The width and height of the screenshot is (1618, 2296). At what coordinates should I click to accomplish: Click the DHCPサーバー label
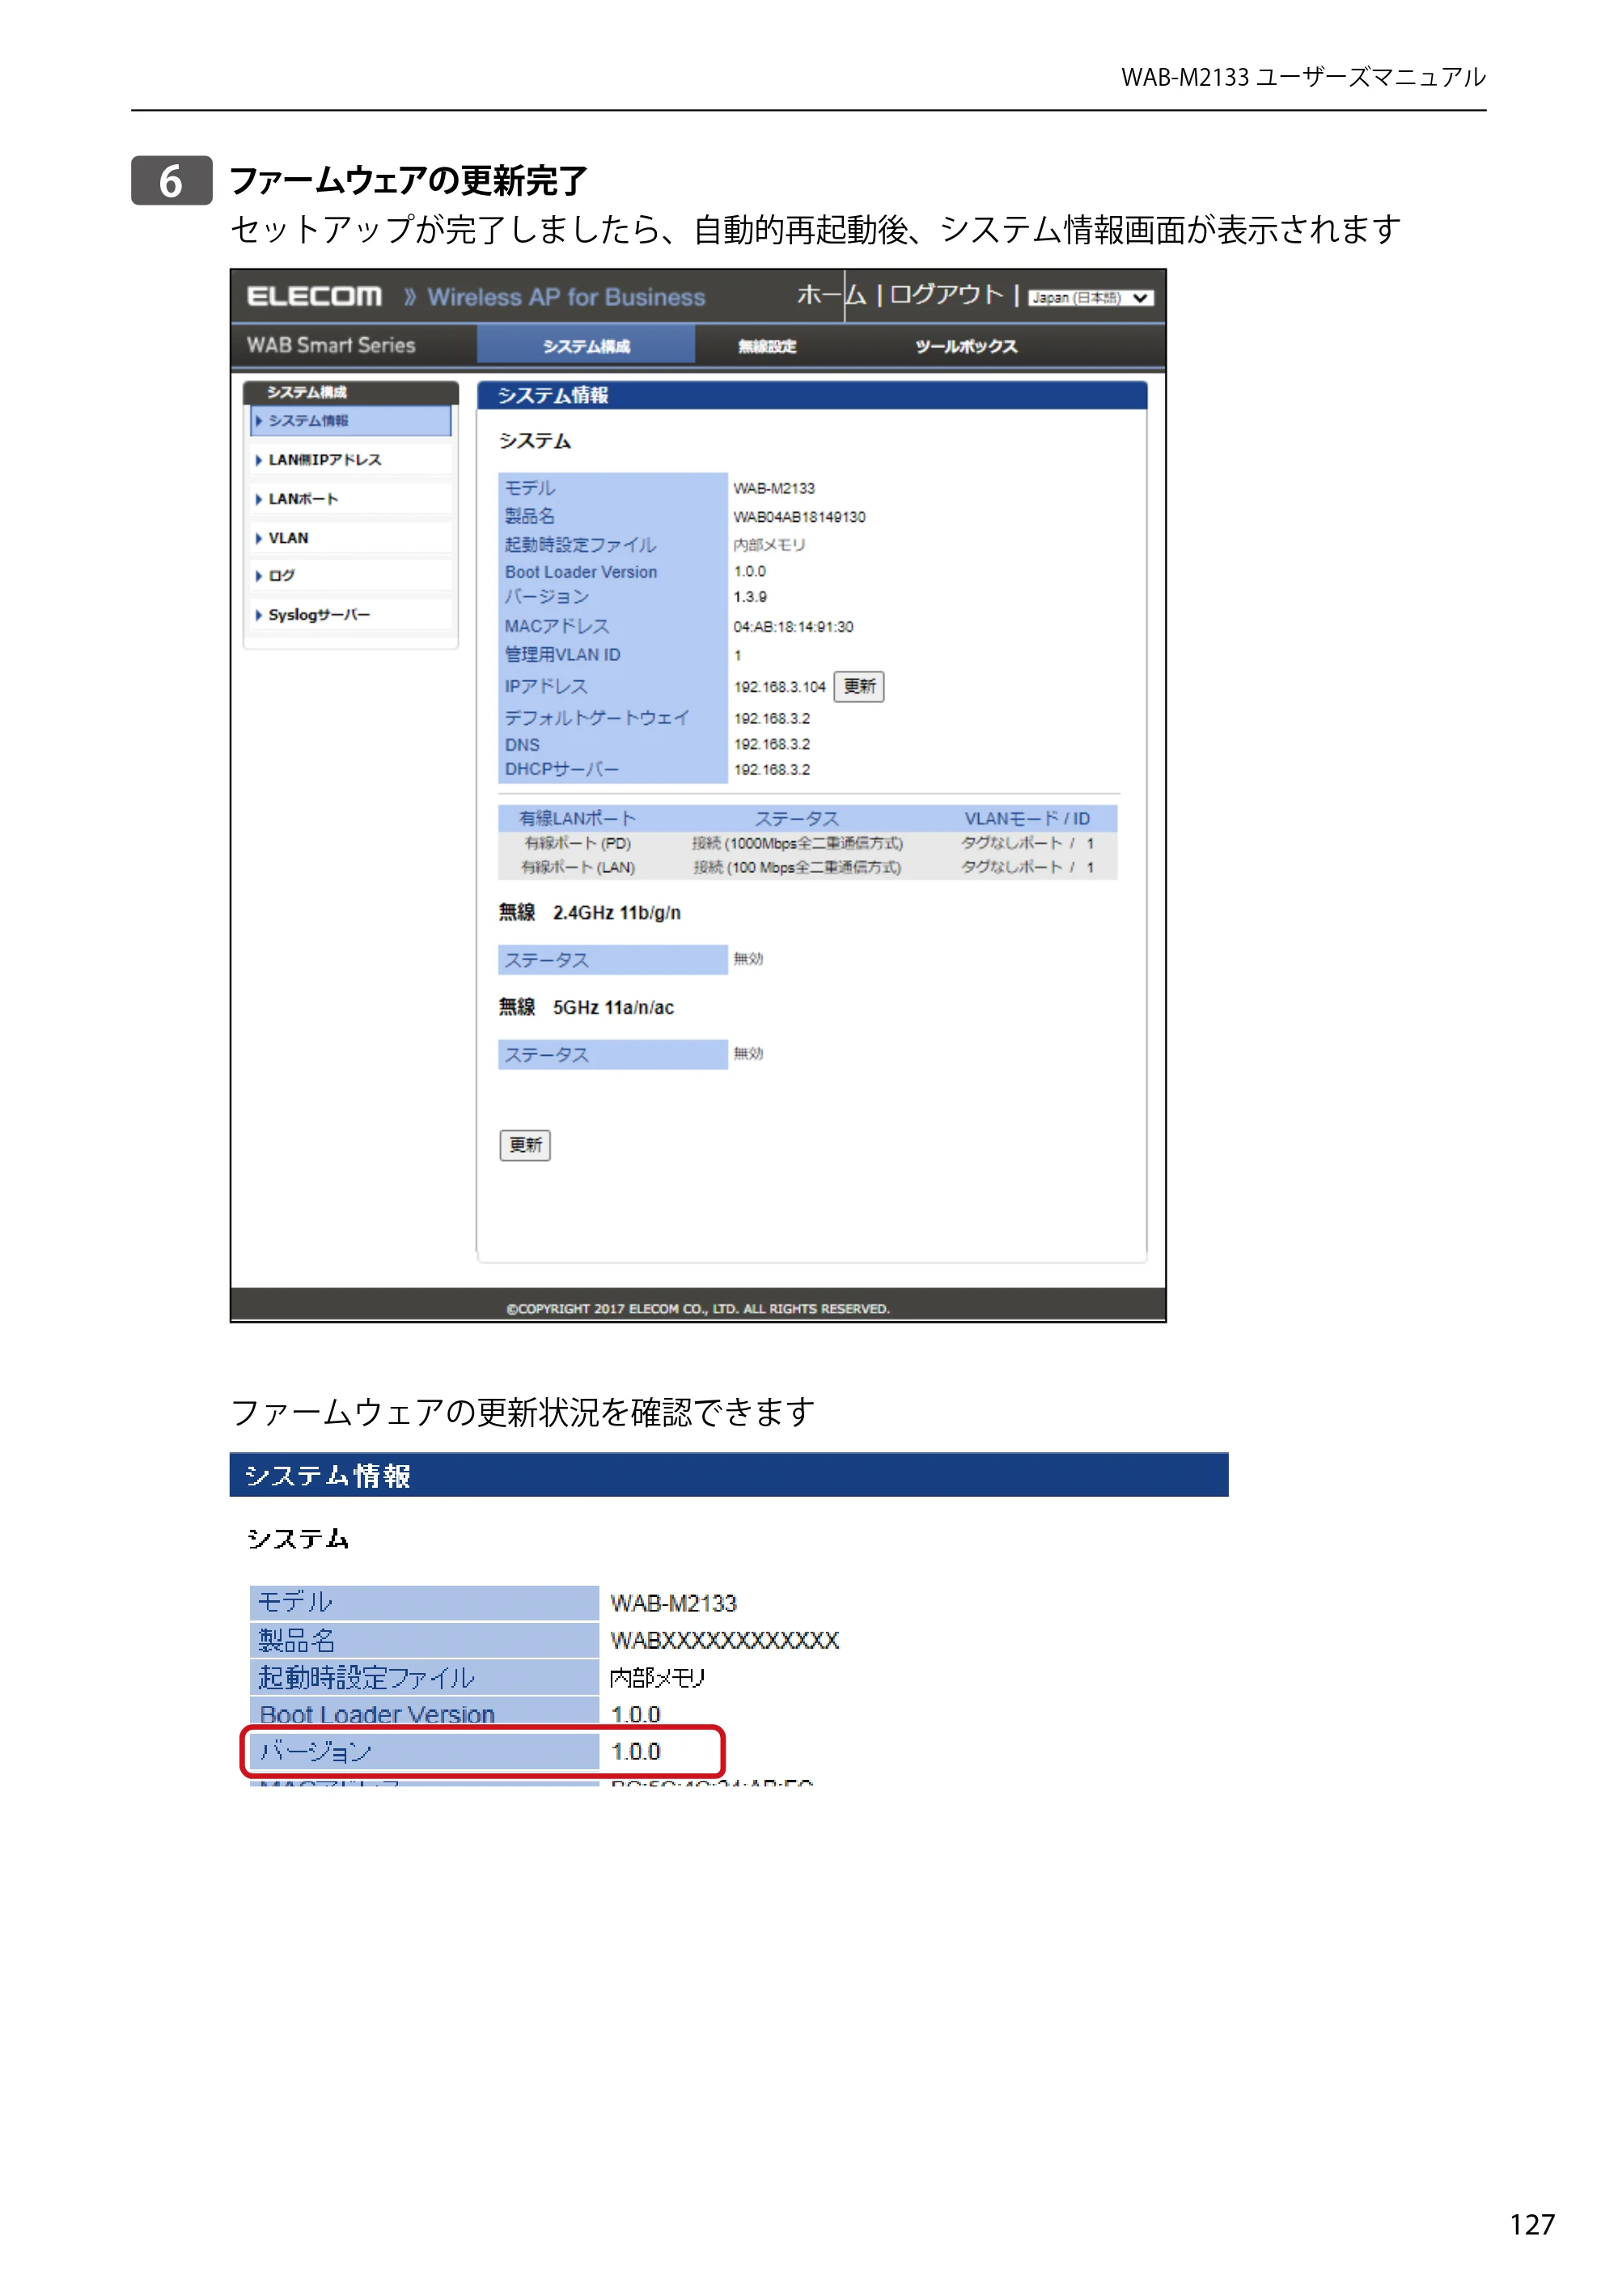tap(562, 769)
